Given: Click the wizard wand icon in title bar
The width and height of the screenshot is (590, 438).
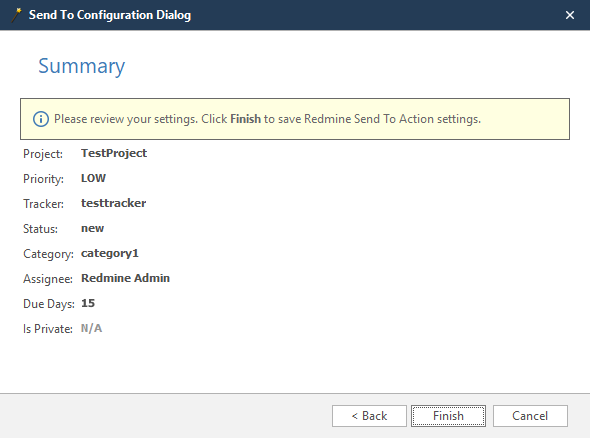Looking at the screenshot, I should 16,15.
